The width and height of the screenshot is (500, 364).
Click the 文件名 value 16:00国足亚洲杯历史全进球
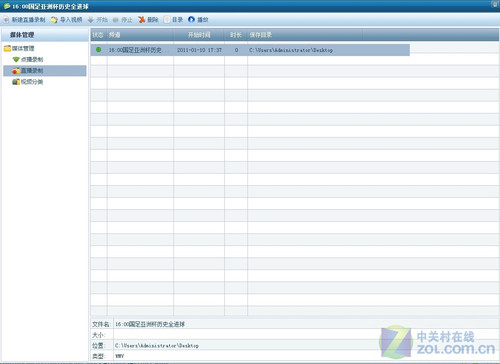[x=150, y=324]
